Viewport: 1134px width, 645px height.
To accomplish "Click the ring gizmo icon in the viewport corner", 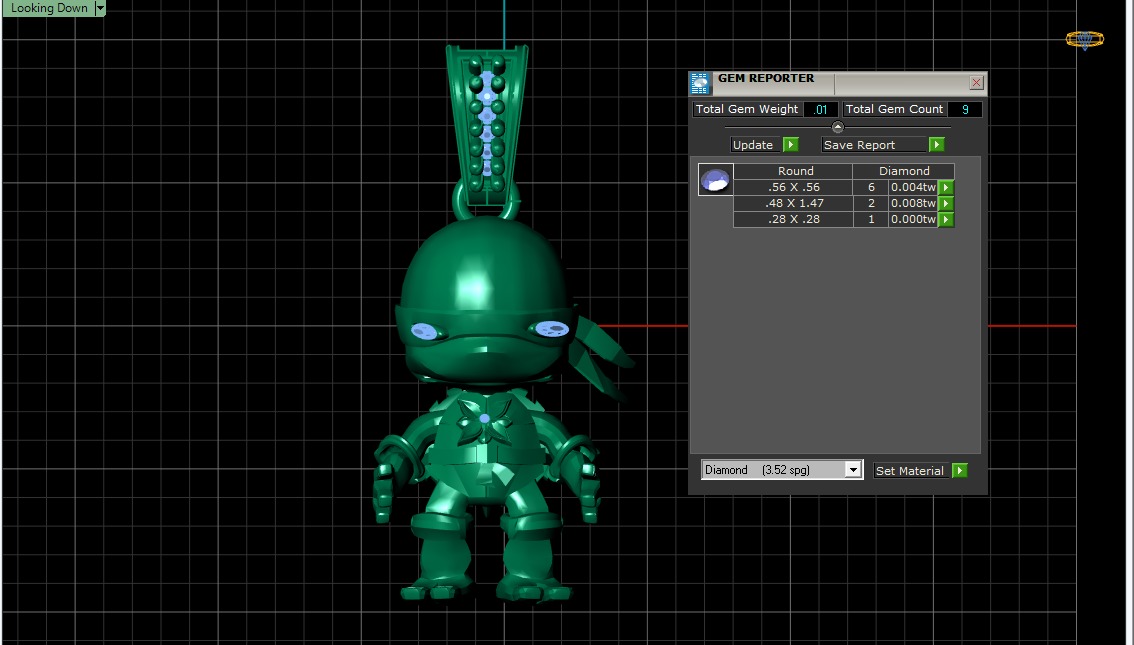I will click(1085, 39).
